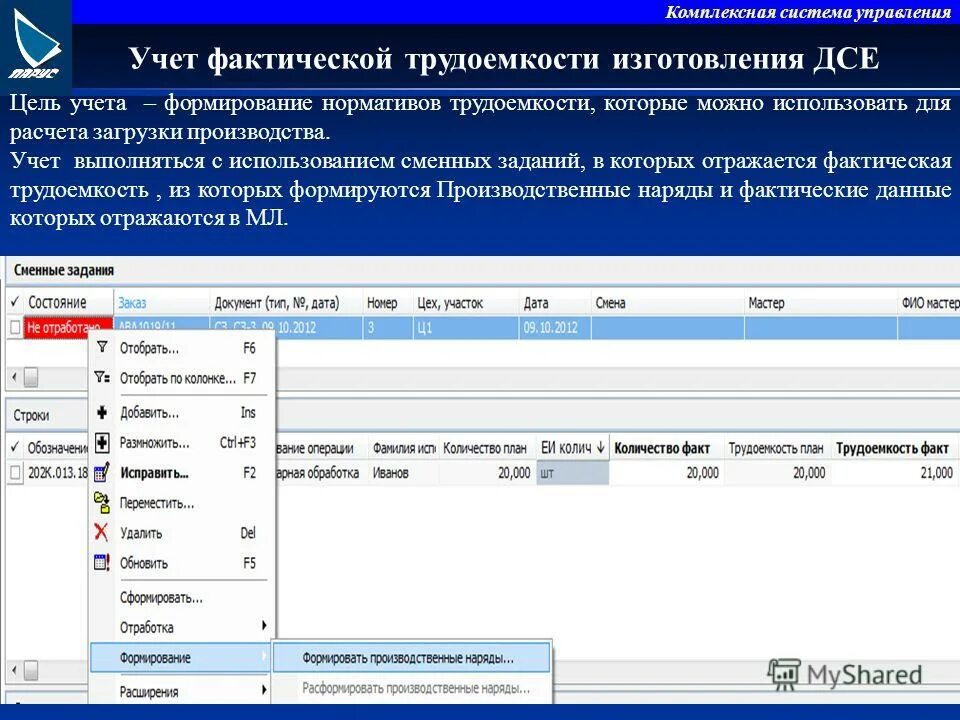Click the red X icon beside Удалить
The width and height of the screenshot is (960, 720).
[102, 532]
